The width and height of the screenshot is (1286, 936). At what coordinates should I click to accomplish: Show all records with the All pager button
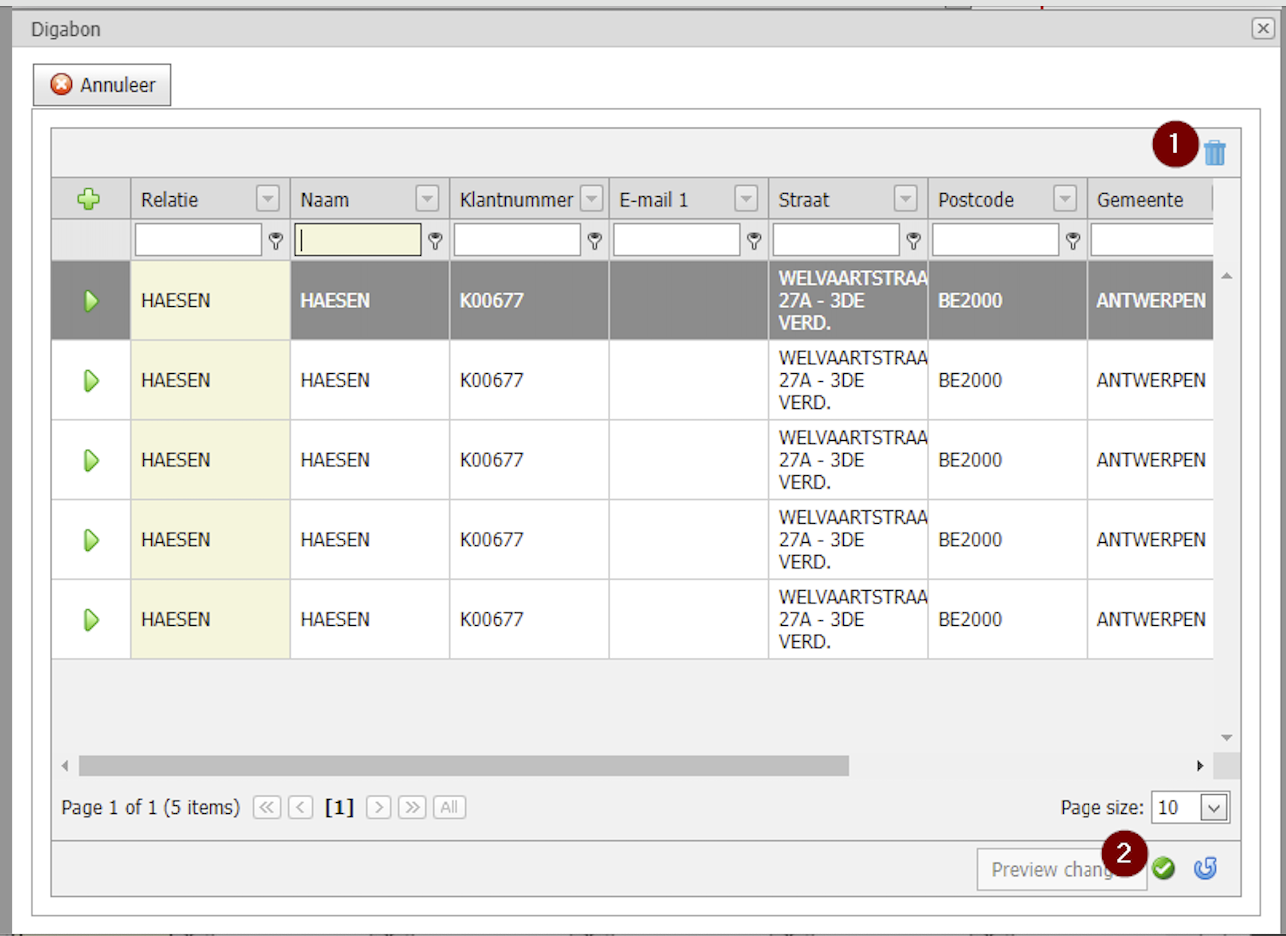click(x=448, y=807)
